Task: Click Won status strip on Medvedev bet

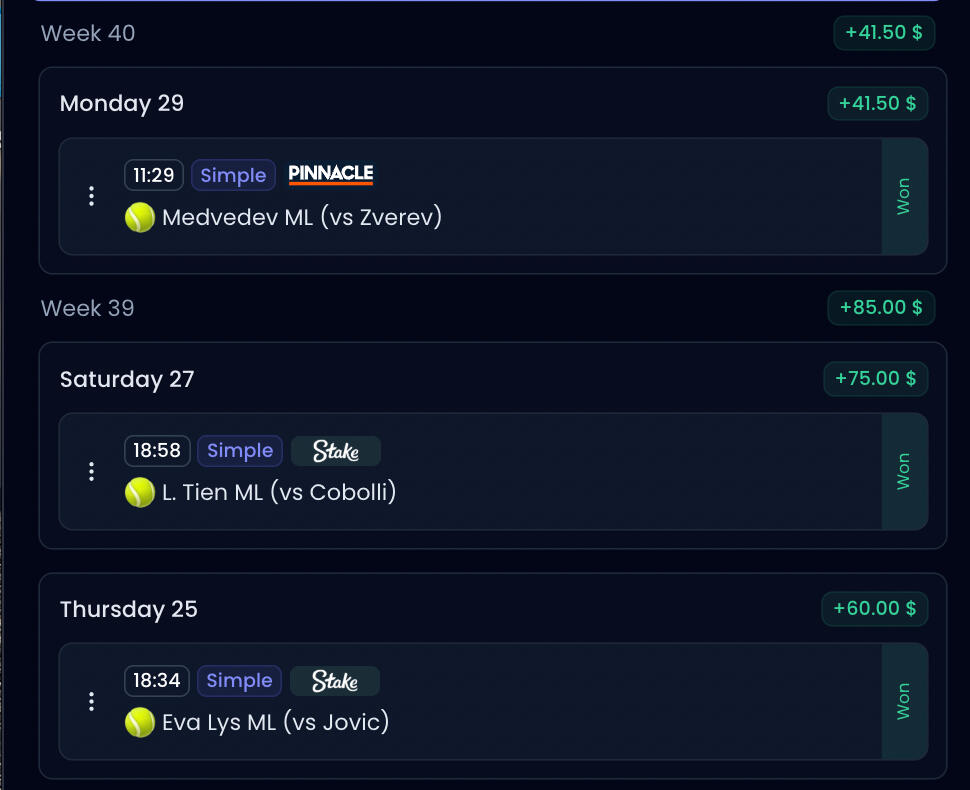Action: [x=904, y=196]
